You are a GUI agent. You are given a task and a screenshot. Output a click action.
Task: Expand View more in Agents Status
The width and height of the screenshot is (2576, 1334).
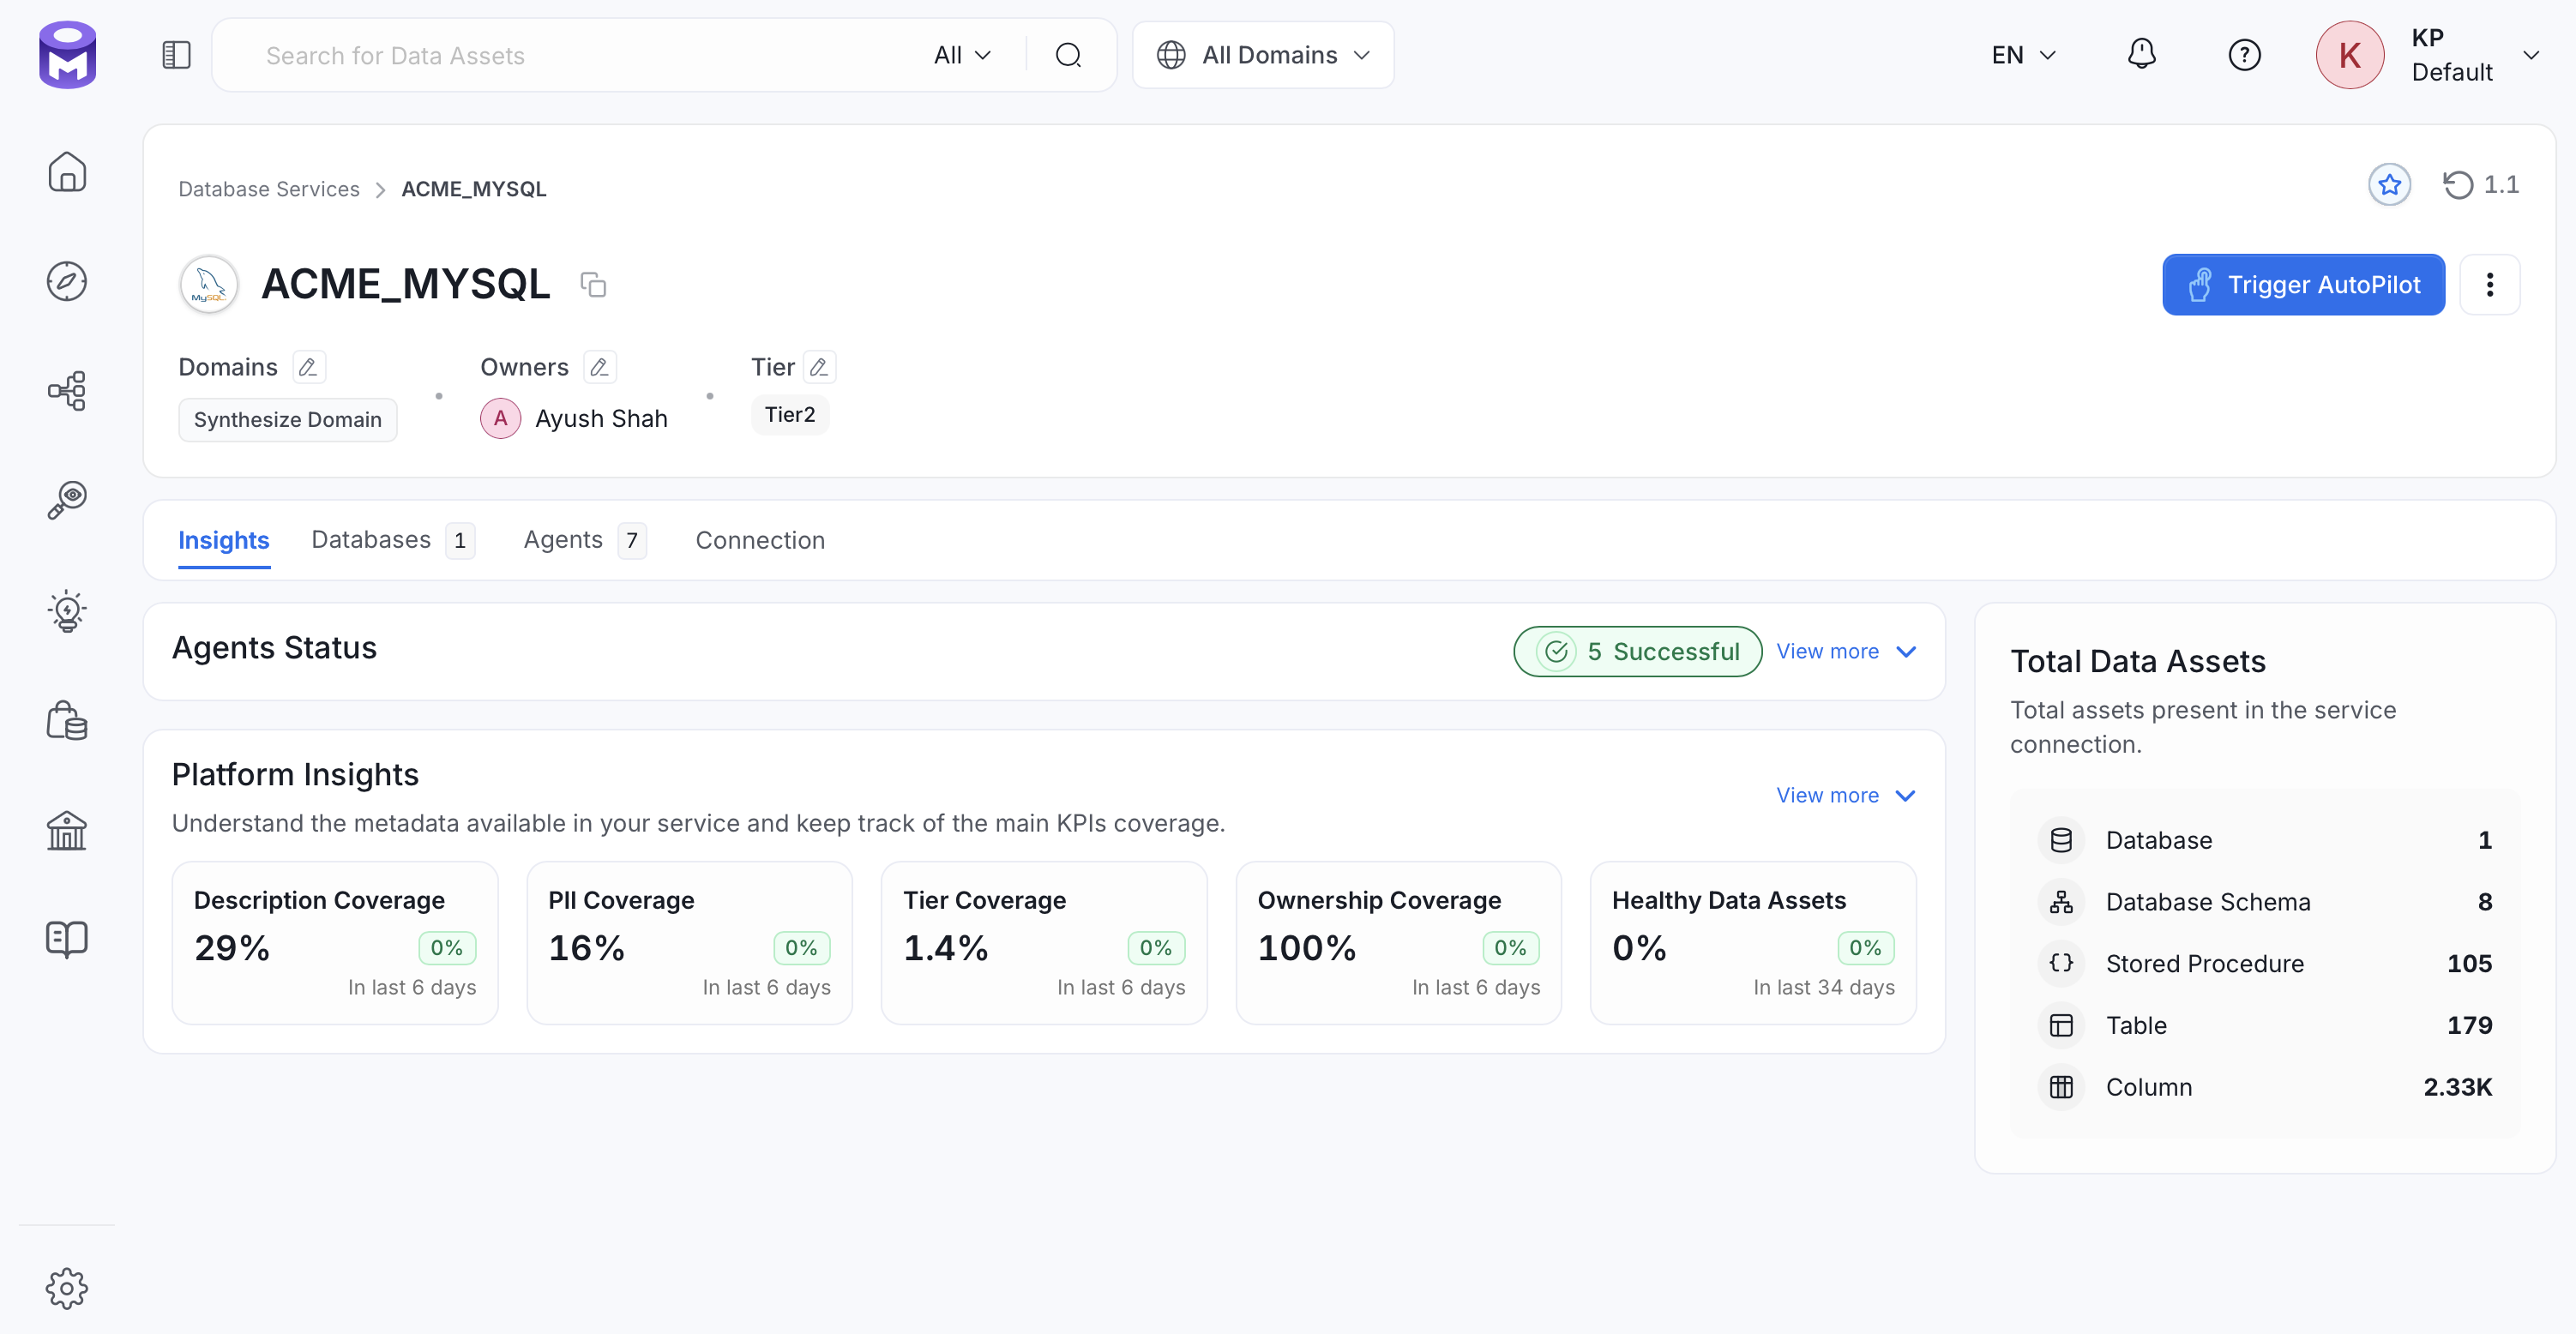click(x=1846, y=652)
